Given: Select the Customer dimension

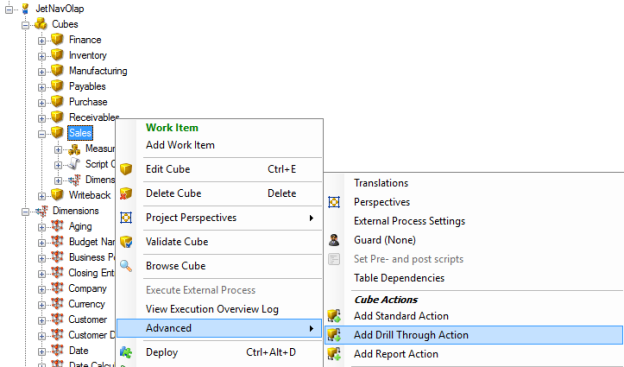Looking at the screenshot, I should pyautogui.click(x=88, y=320).
